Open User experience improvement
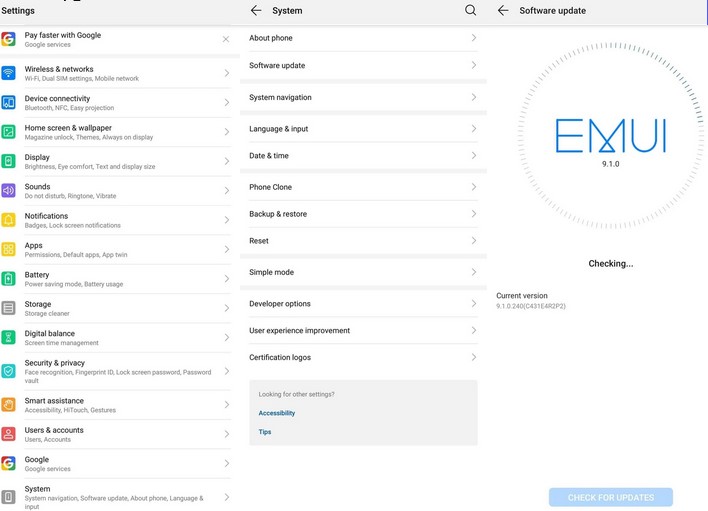Screen dimensions: 708x511 pos(363,330)
